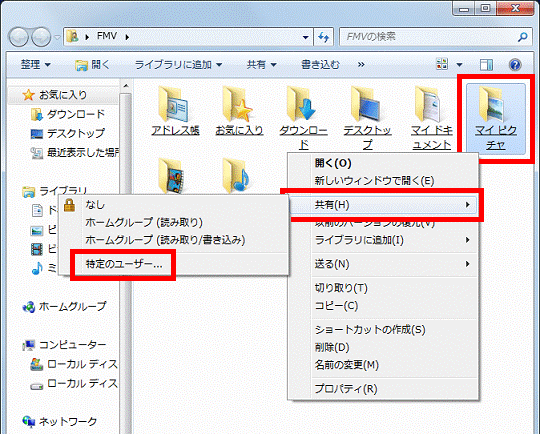
Task: Open the 共有(H) context submenu
Action: [x=383, y=205]
